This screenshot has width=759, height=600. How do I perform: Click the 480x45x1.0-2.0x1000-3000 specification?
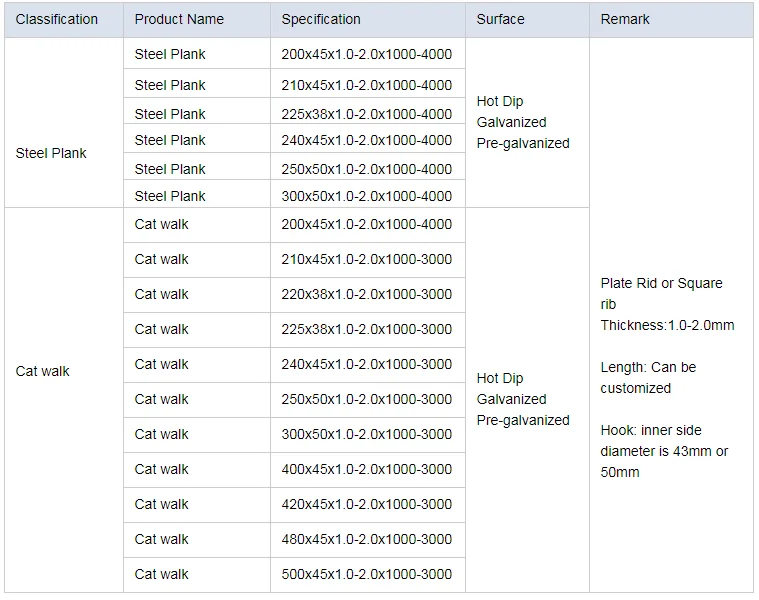click(366, 539)
